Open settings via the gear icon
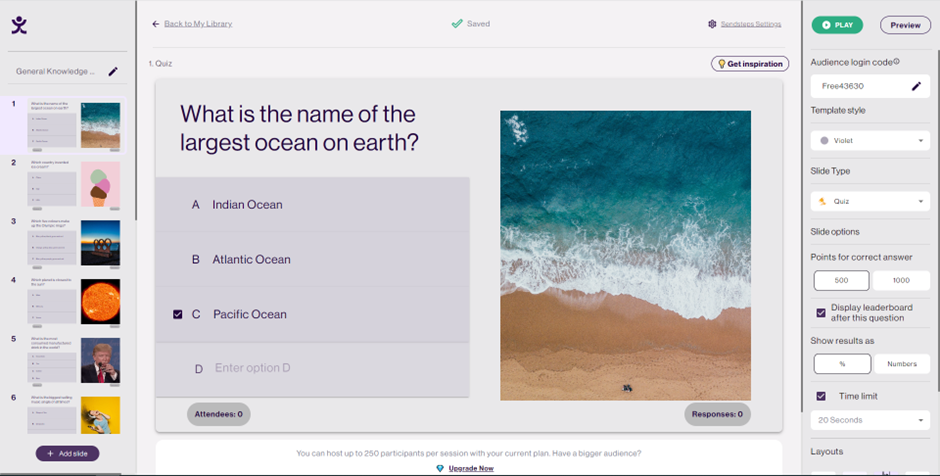The image size is (940, 476). (712, 24)
